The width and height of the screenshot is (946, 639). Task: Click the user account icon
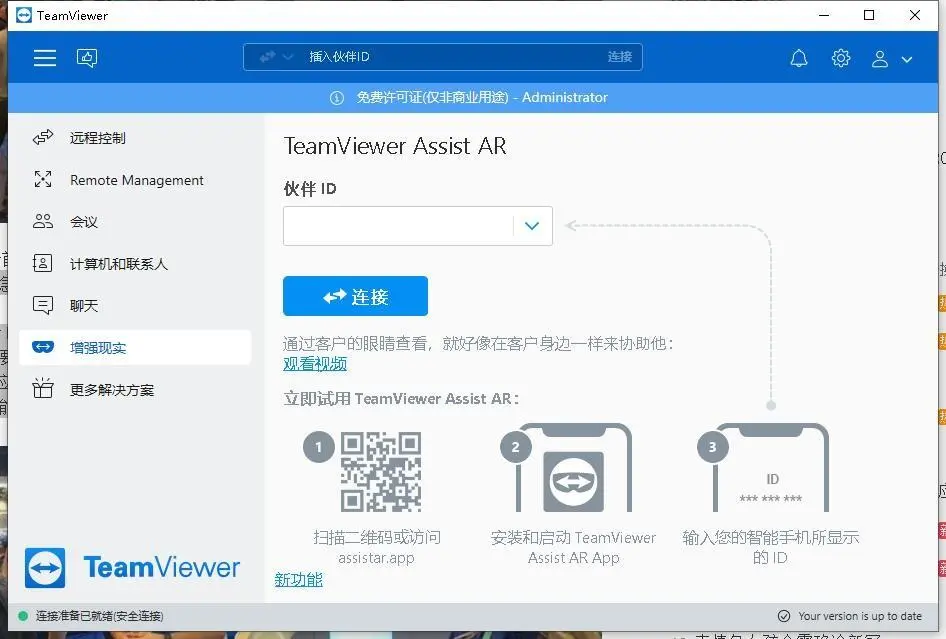(x=881, y=58)
